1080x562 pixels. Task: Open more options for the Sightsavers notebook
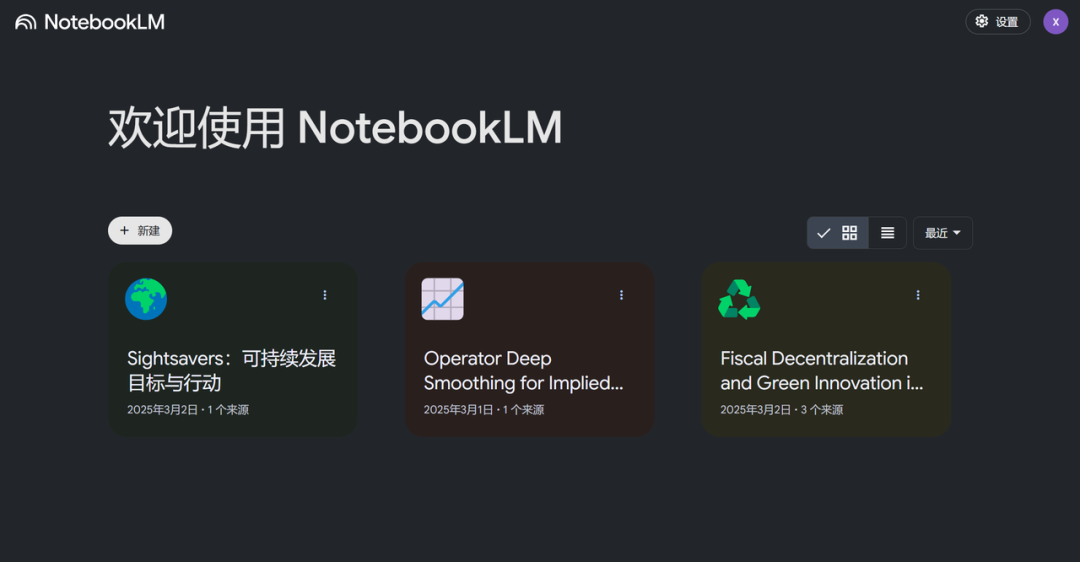(325, 295)
